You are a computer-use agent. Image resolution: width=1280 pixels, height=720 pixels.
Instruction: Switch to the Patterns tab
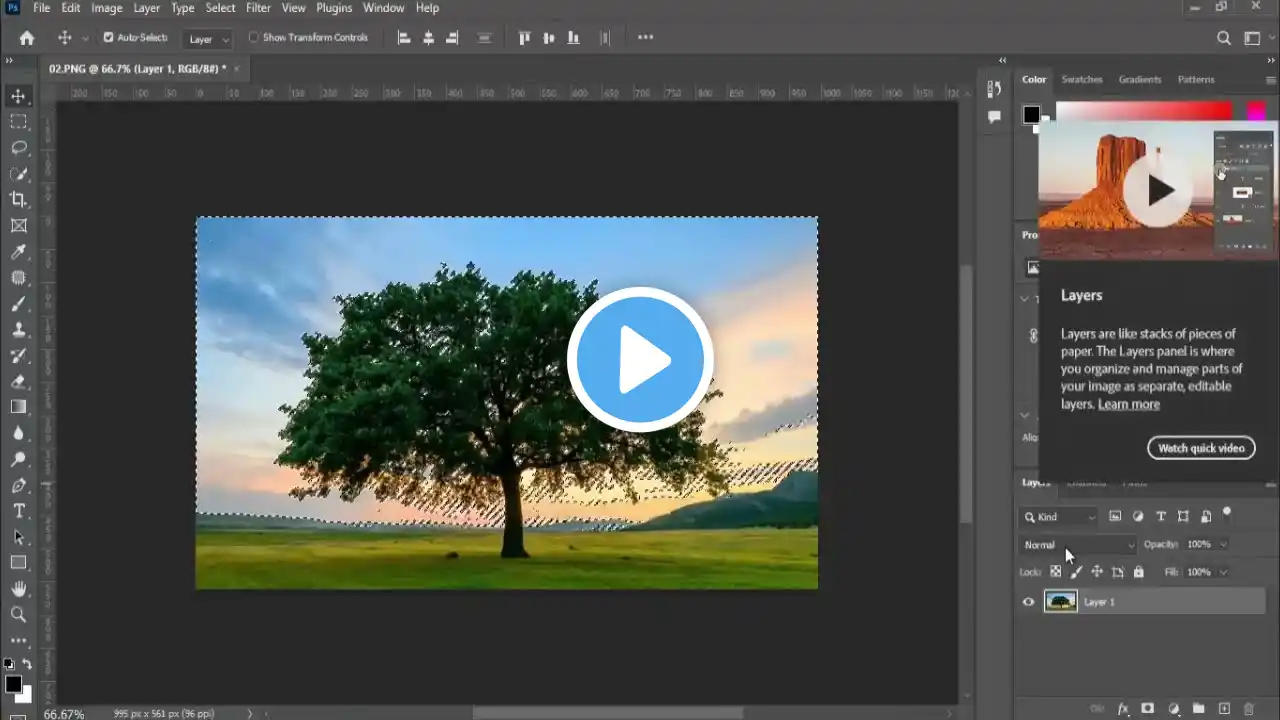coord(1196,79)
